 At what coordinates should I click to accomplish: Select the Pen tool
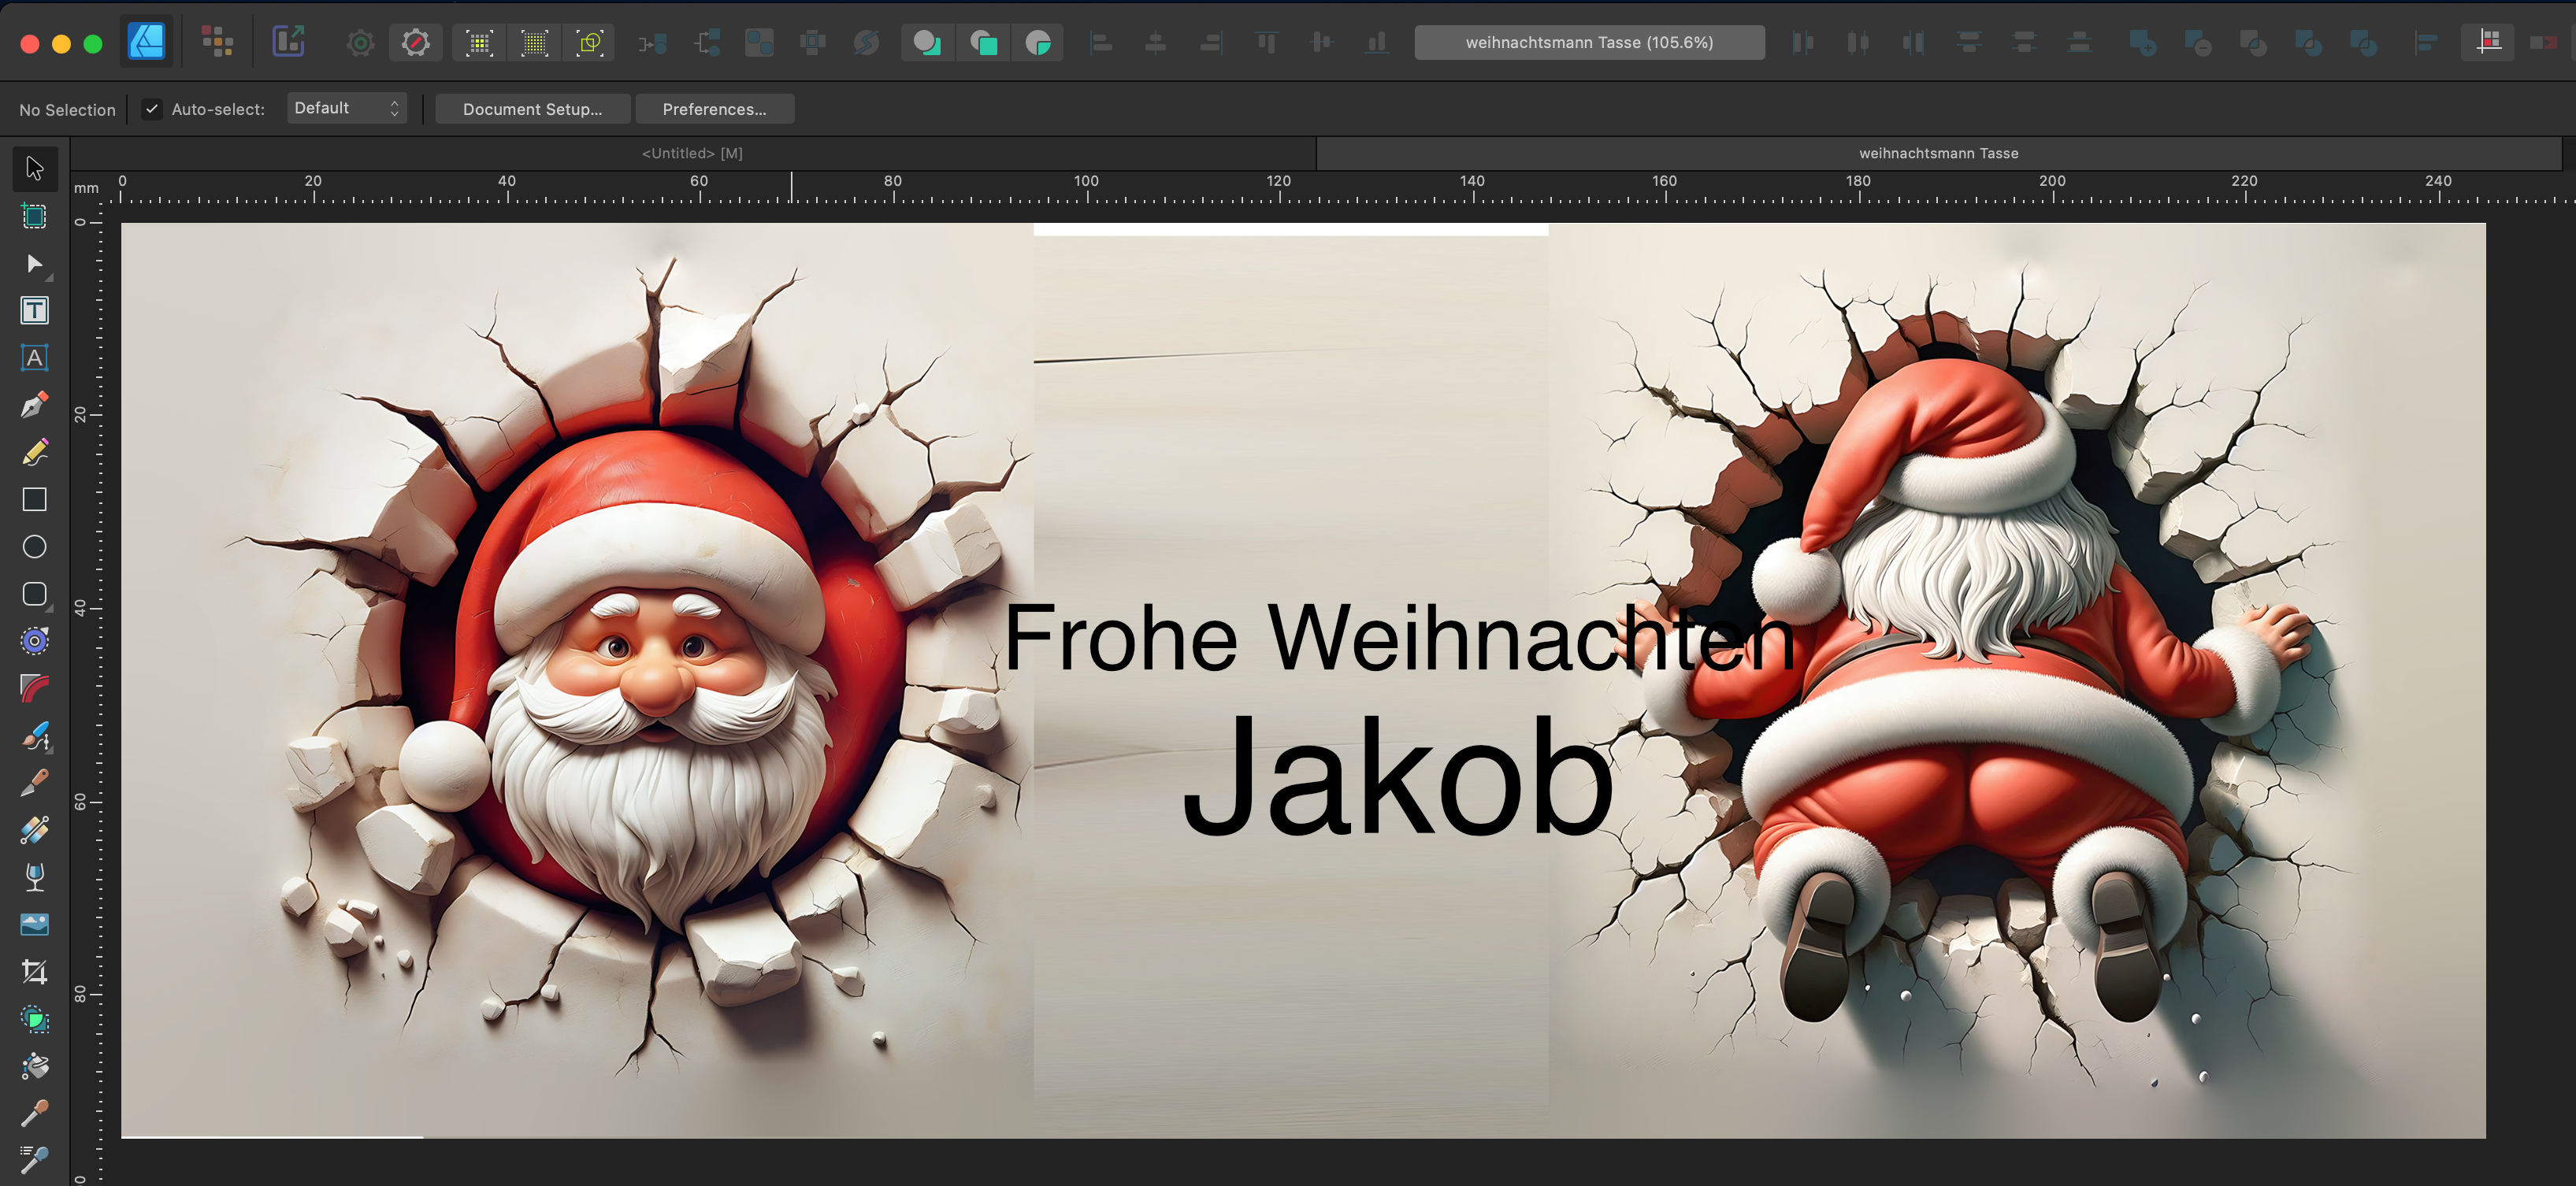34,405
